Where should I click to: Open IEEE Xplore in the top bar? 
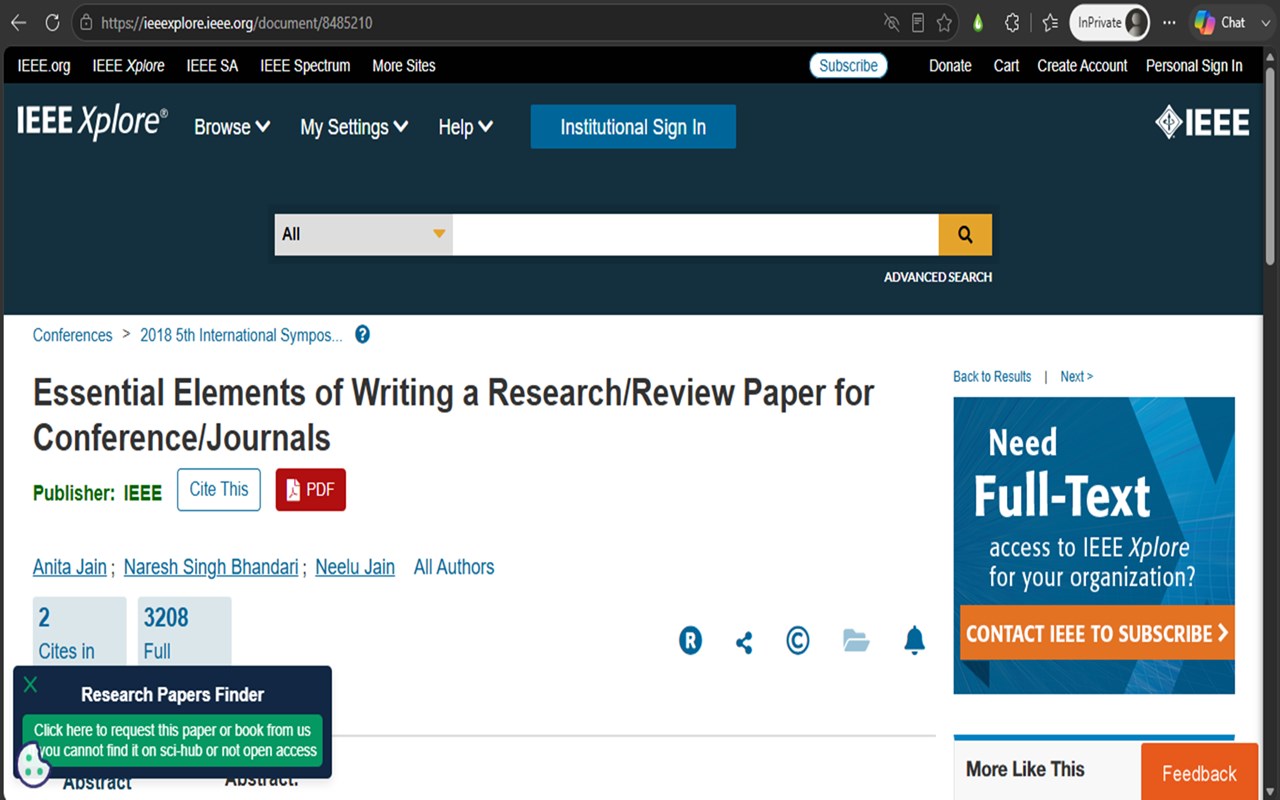coord(129,66)
